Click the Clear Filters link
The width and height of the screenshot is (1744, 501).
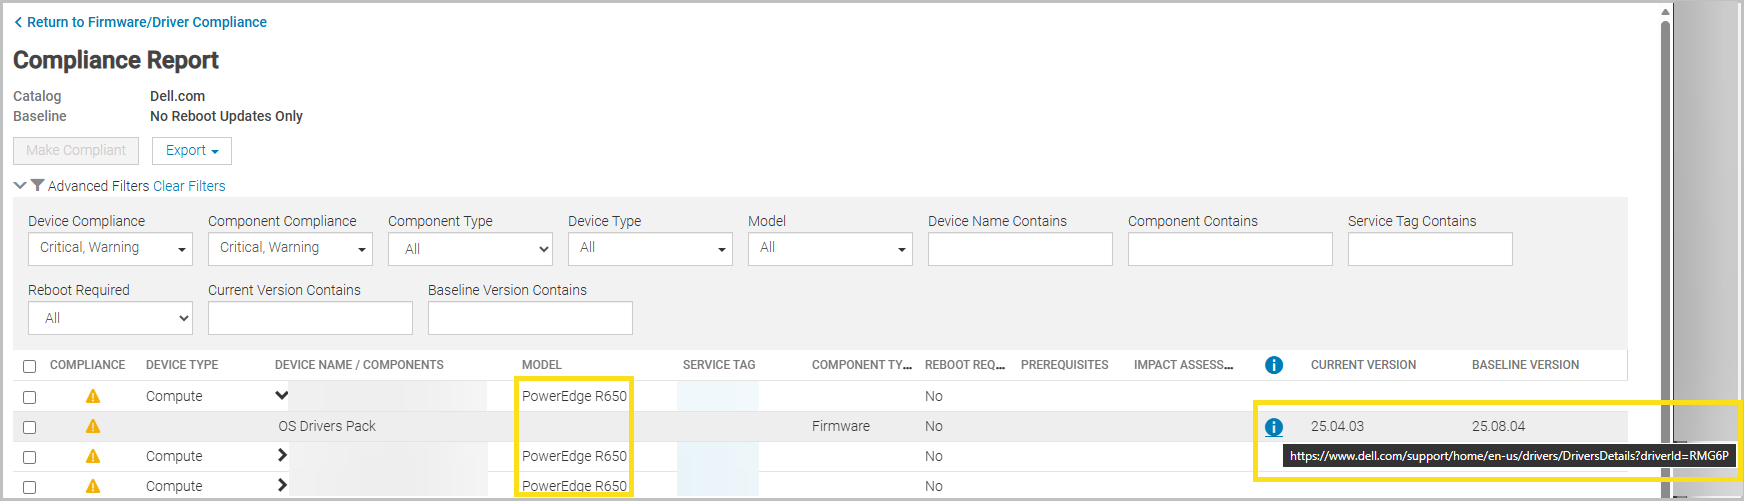pos(189,186)
